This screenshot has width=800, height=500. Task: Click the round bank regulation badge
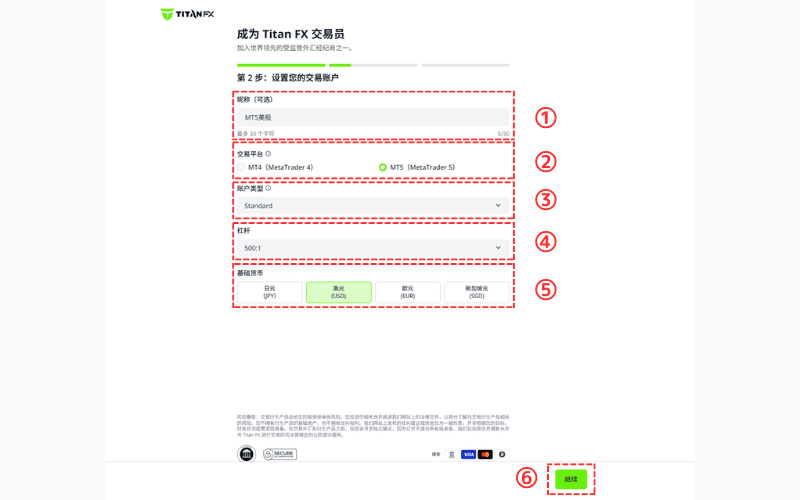coord(246,454)
